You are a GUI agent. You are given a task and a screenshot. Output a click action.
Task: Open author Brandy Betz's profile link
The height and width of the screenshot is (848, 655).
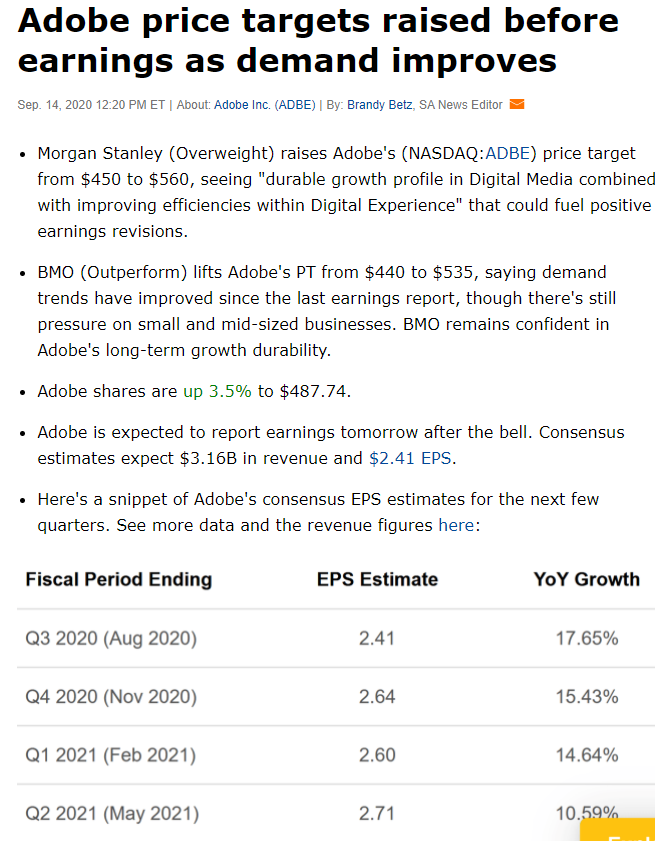(380, 105)
